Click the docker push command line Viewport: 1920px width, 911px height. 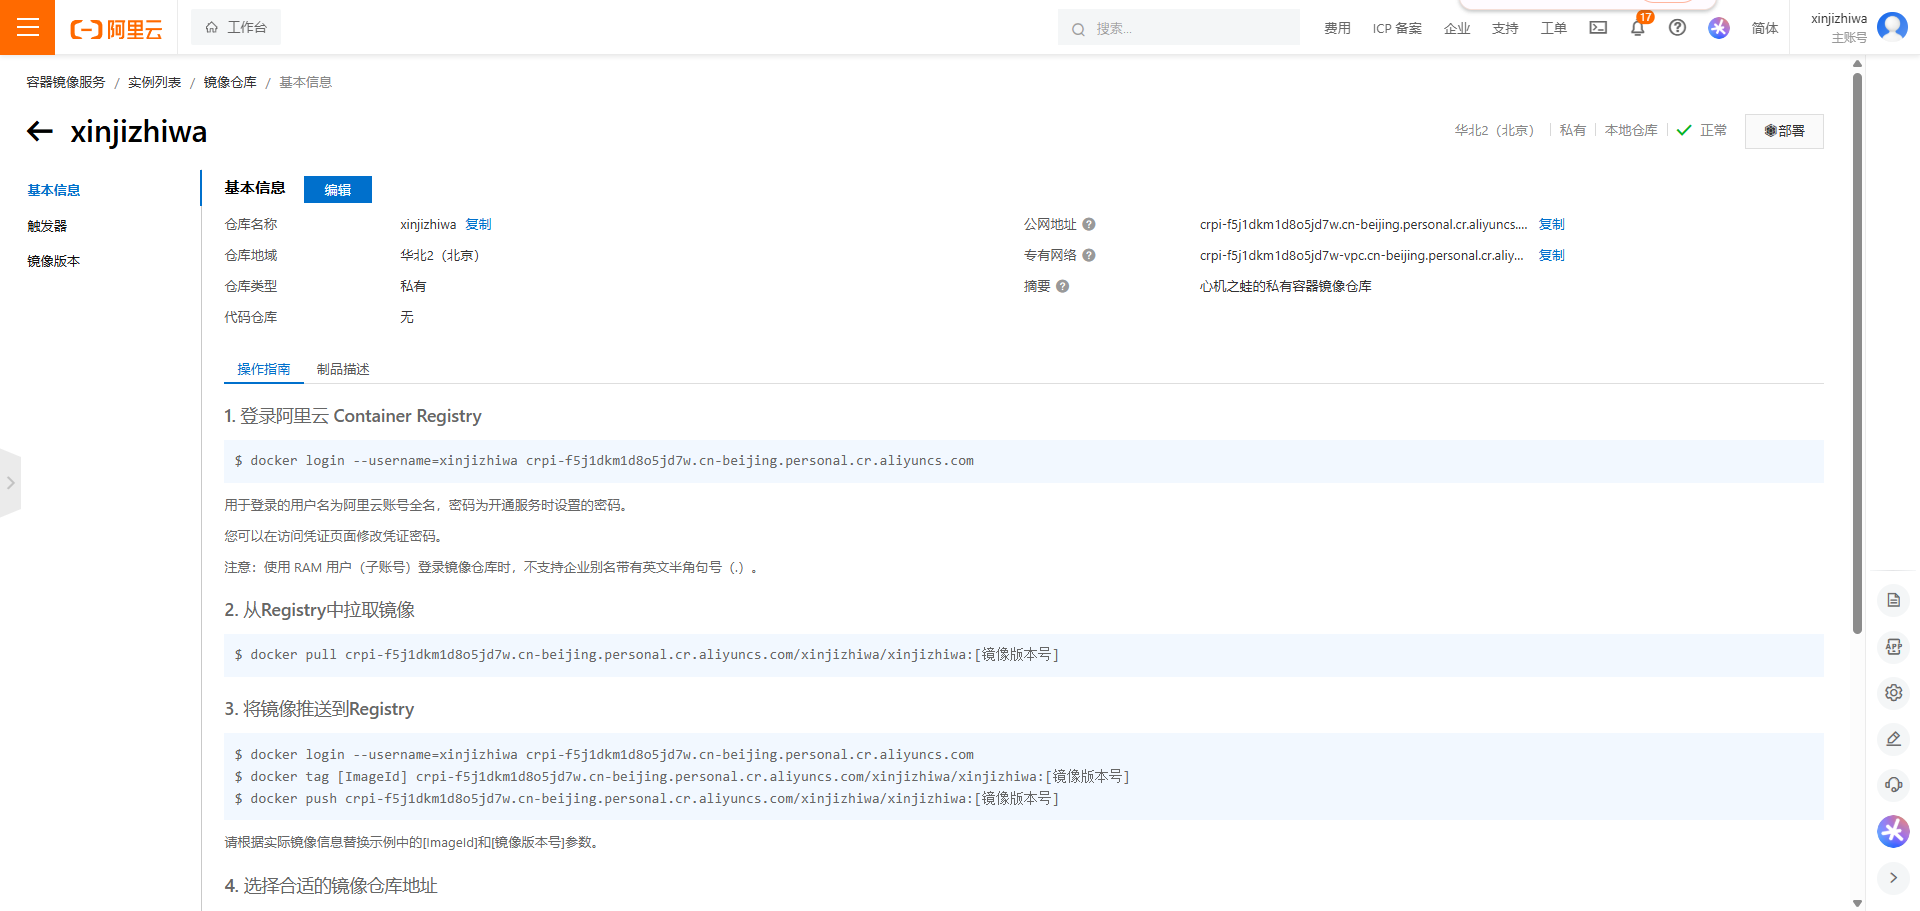pyautogui.click(x=647, y=799)
